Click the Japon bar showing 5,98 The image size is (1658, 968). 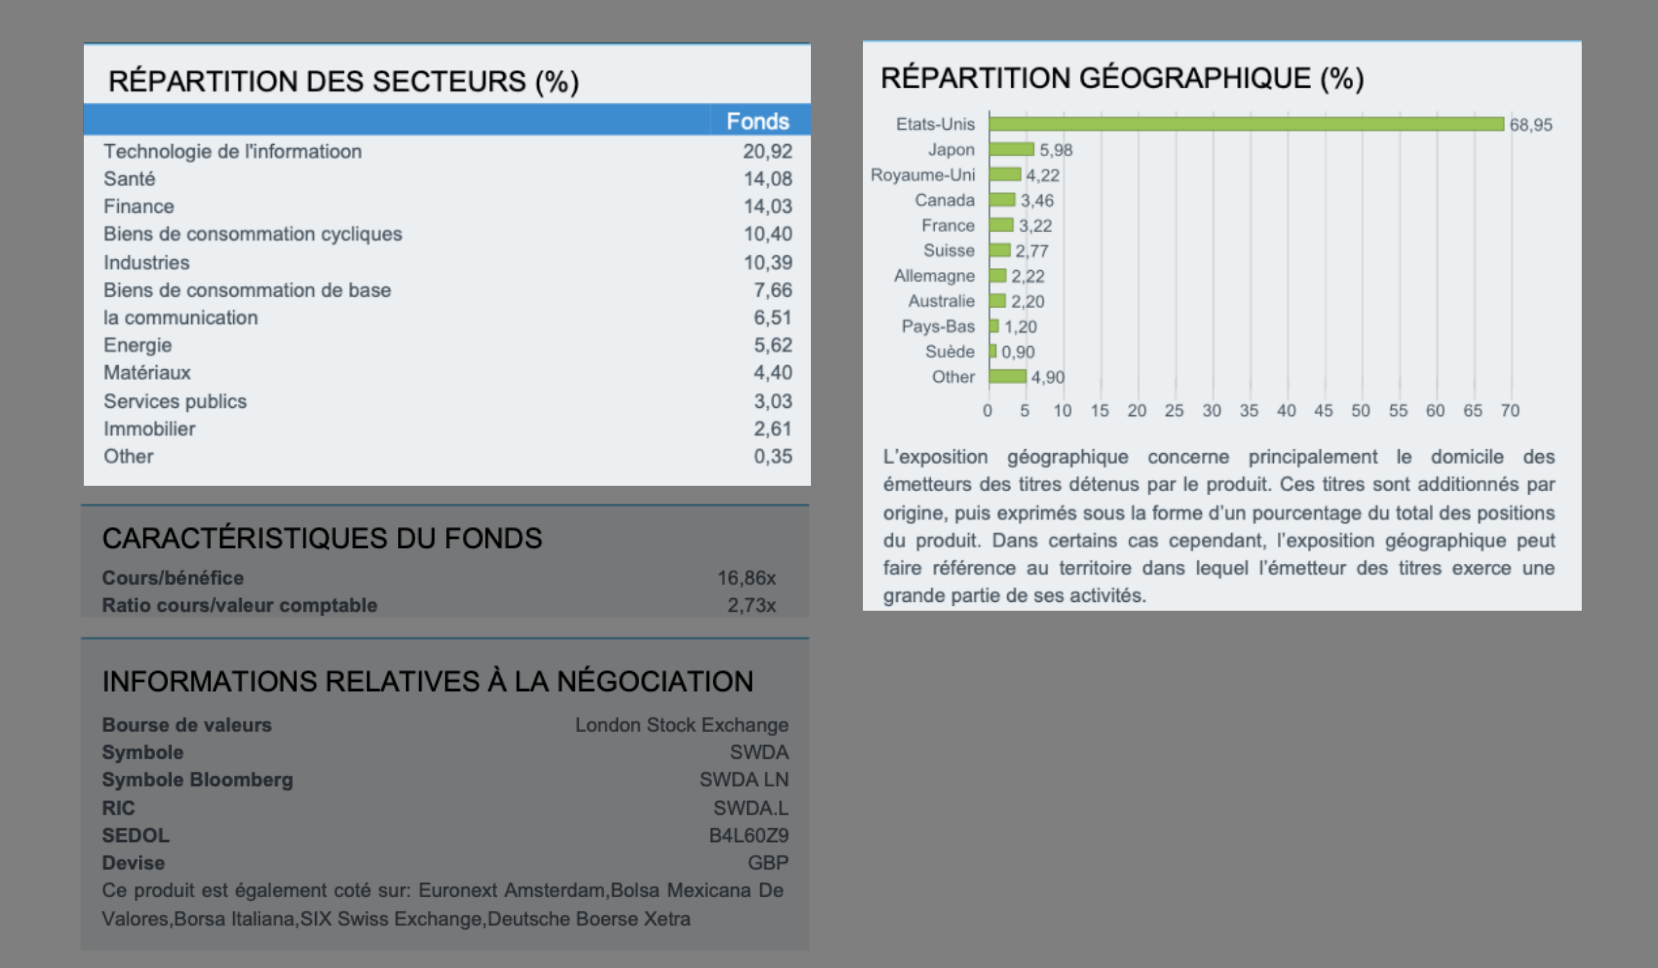1010,149
